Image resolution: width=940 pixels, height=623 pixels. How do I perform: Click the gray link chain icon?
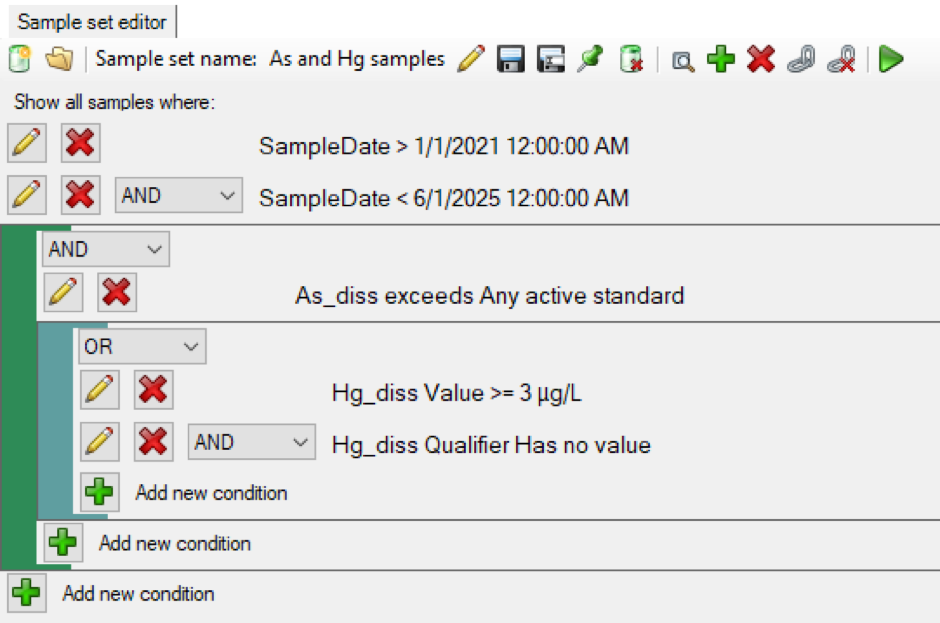pos(802,59)
